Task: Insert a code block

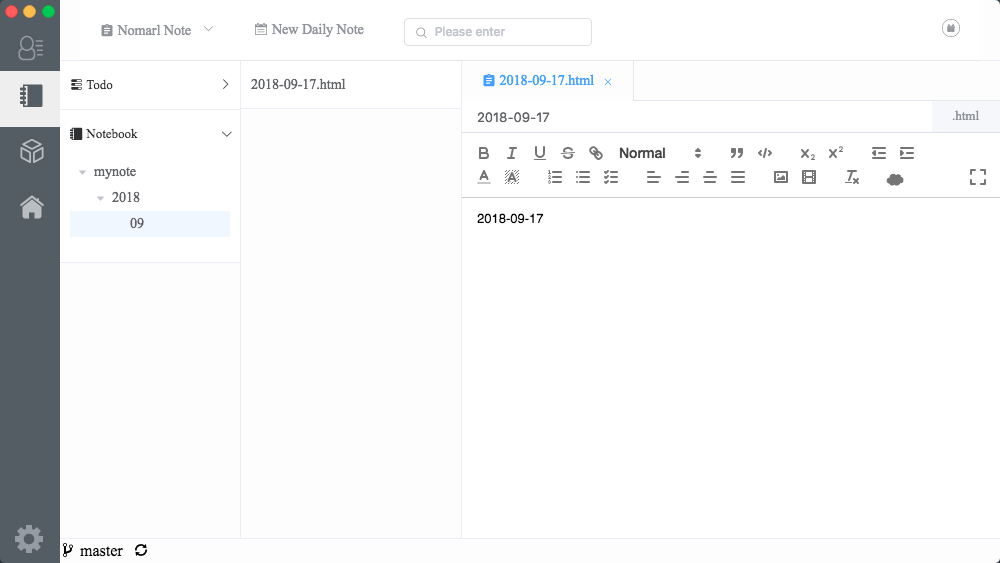Action: coord(765,153)
